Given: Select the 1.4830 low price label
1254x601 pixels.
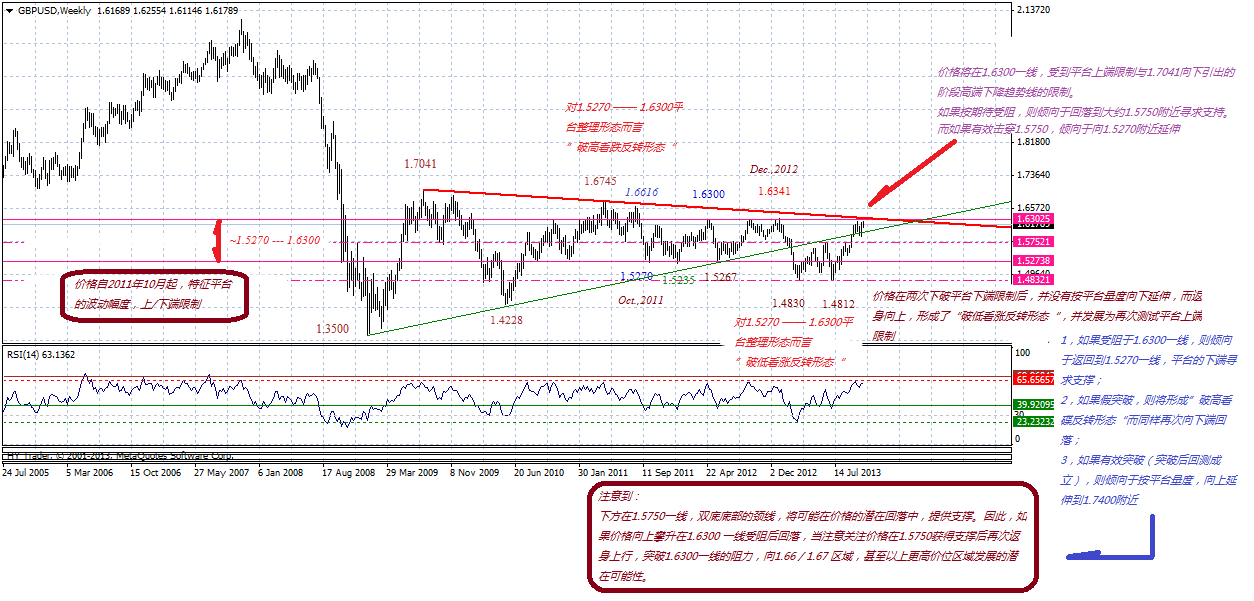Looking at the screenshot, I should click(789, 303).
